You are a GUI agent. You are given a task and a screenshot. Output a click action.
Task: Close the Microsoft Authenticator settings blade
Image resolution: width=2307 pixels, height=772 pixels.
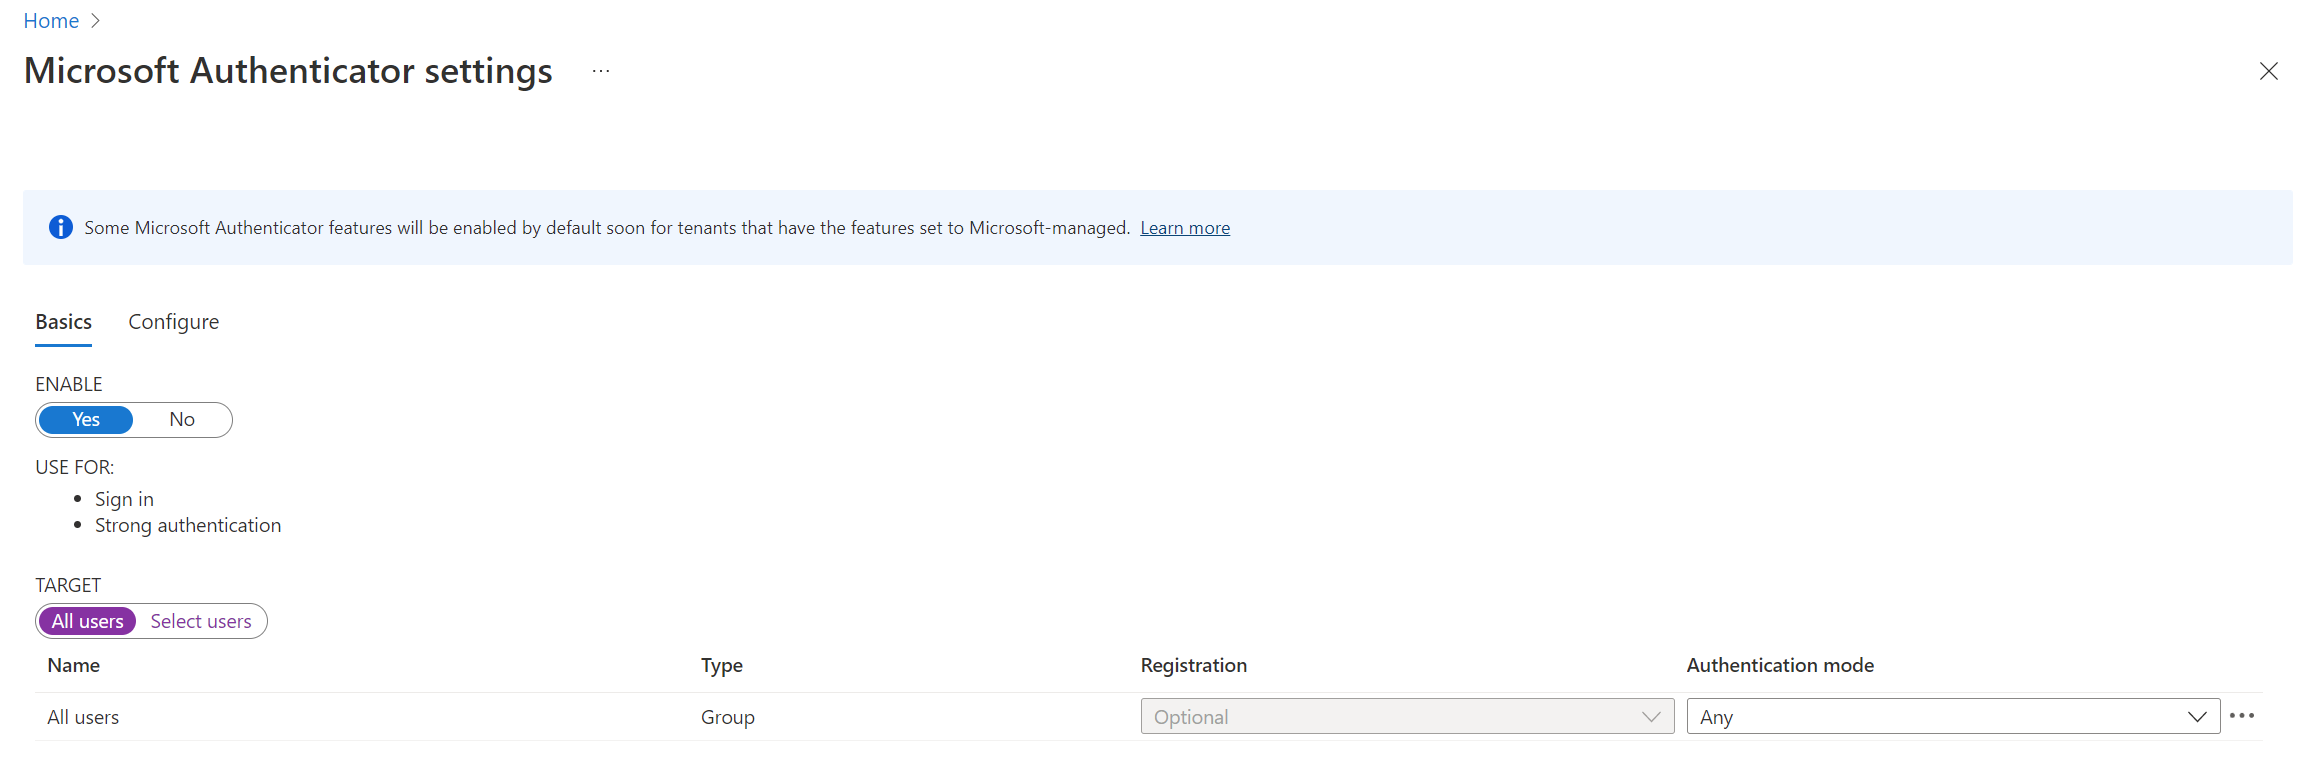coord(2269,71)
